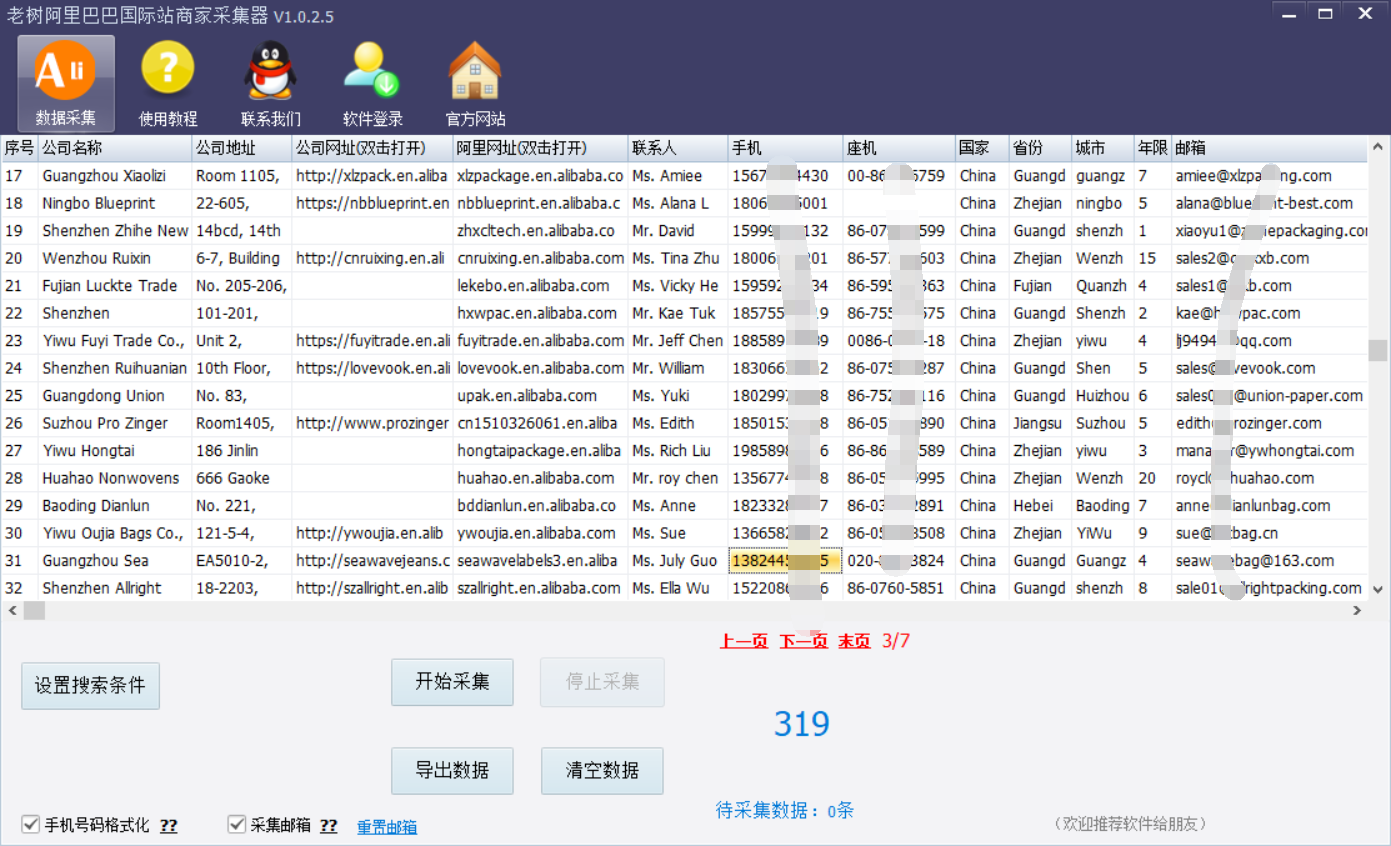Image resolution: width=1391 pixels, height=846 pixels.
Task: Select contact Ms. Tina Zhu
Action: [x=678, y=258]
